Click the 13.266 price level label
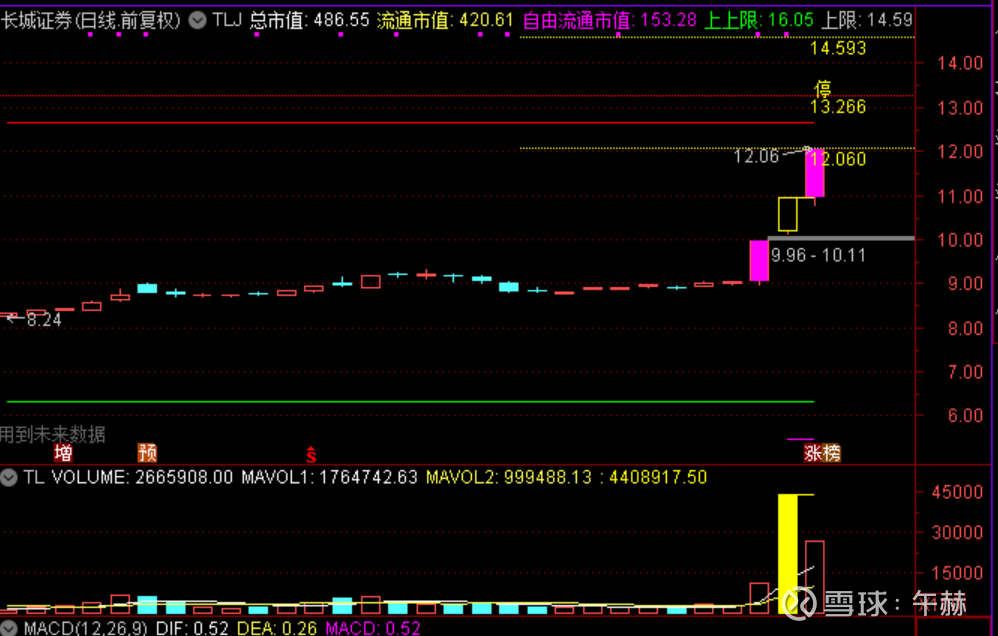This screenshot has width=998, height=636. tap(838, 107)
